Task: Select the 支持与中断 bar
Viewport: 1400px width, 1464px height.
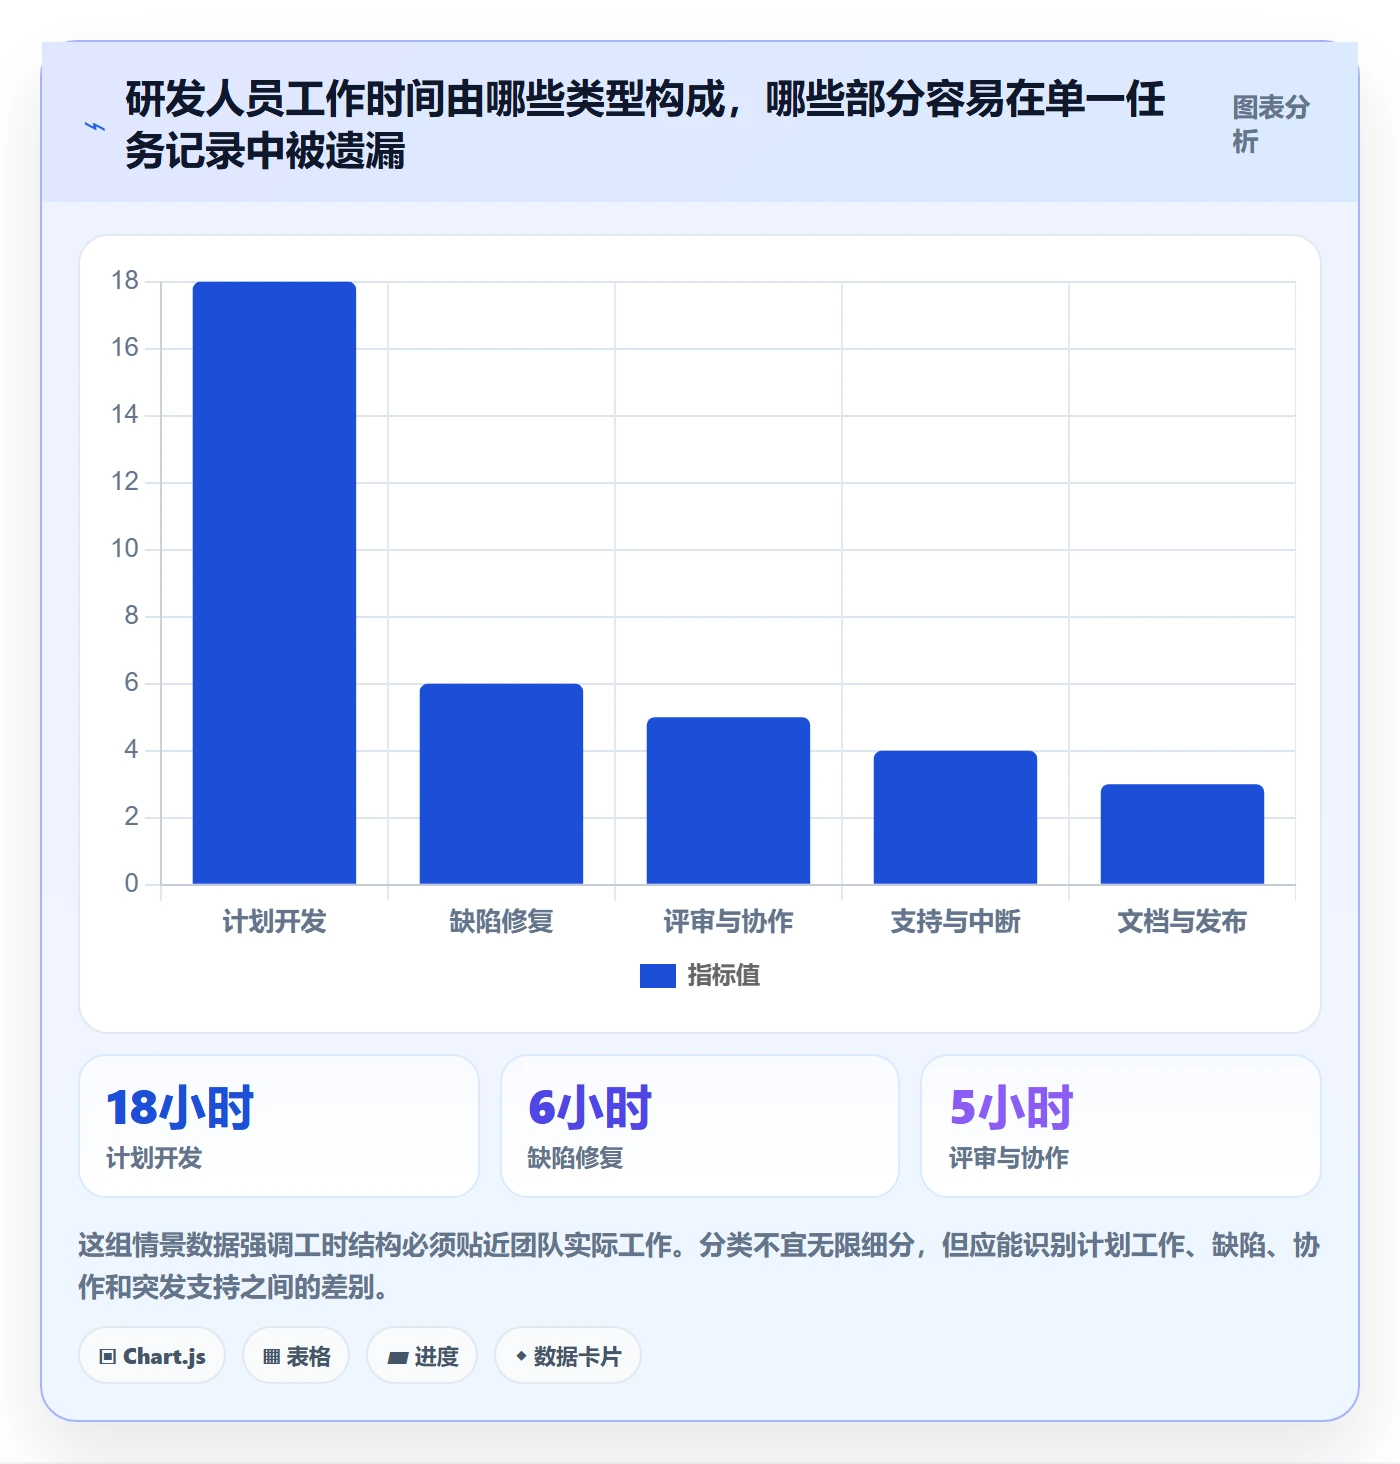Action: point(955,817)
